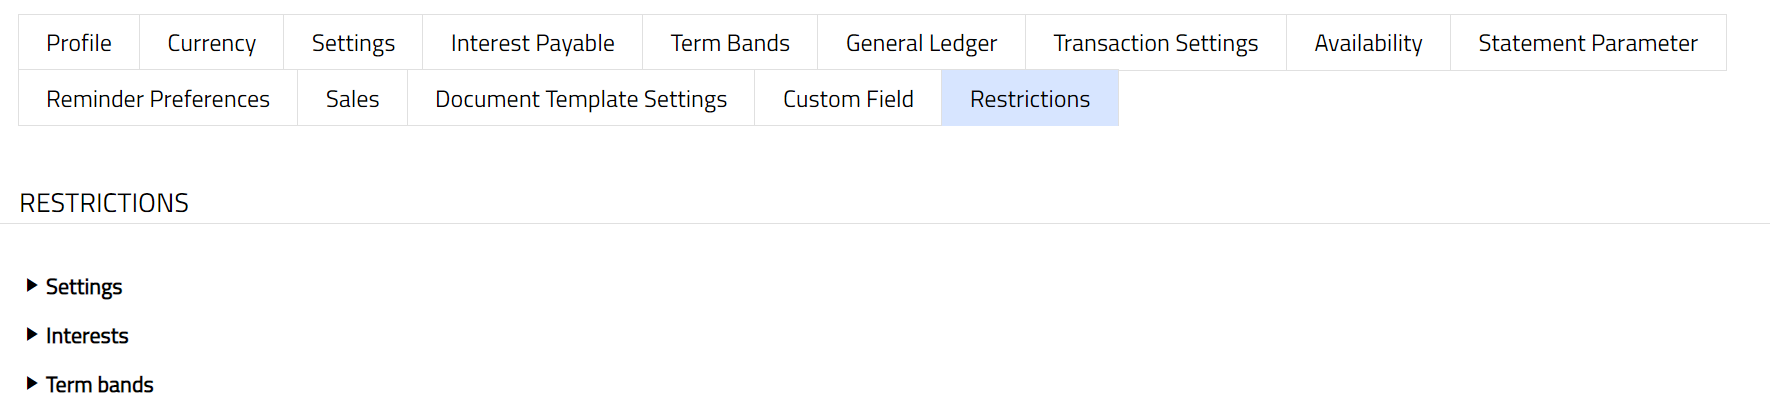Open the Sales tab

click(x=352, y=99)
